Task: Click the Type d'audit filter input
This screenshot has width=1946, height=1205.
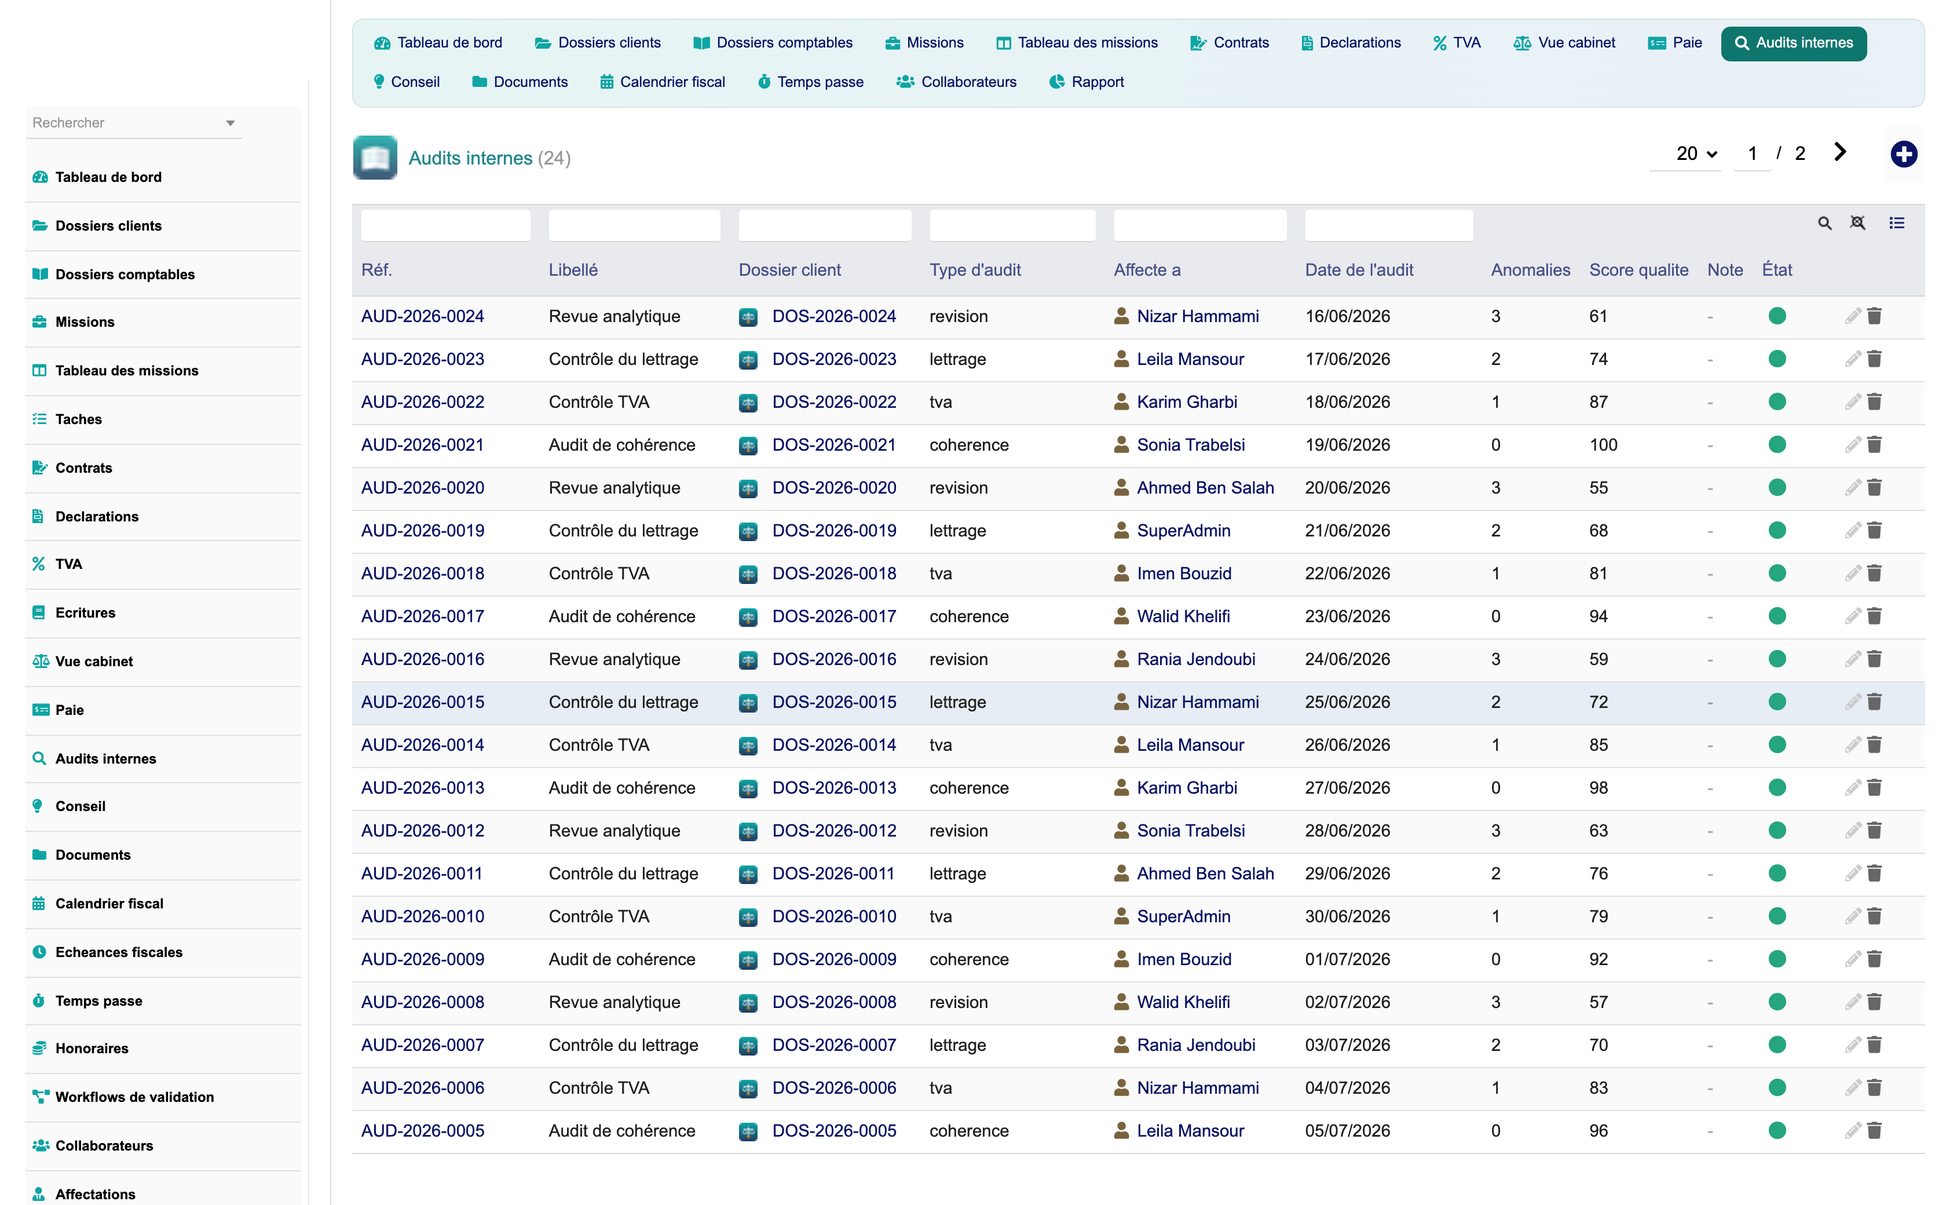Action: (x=1012, y=226)
